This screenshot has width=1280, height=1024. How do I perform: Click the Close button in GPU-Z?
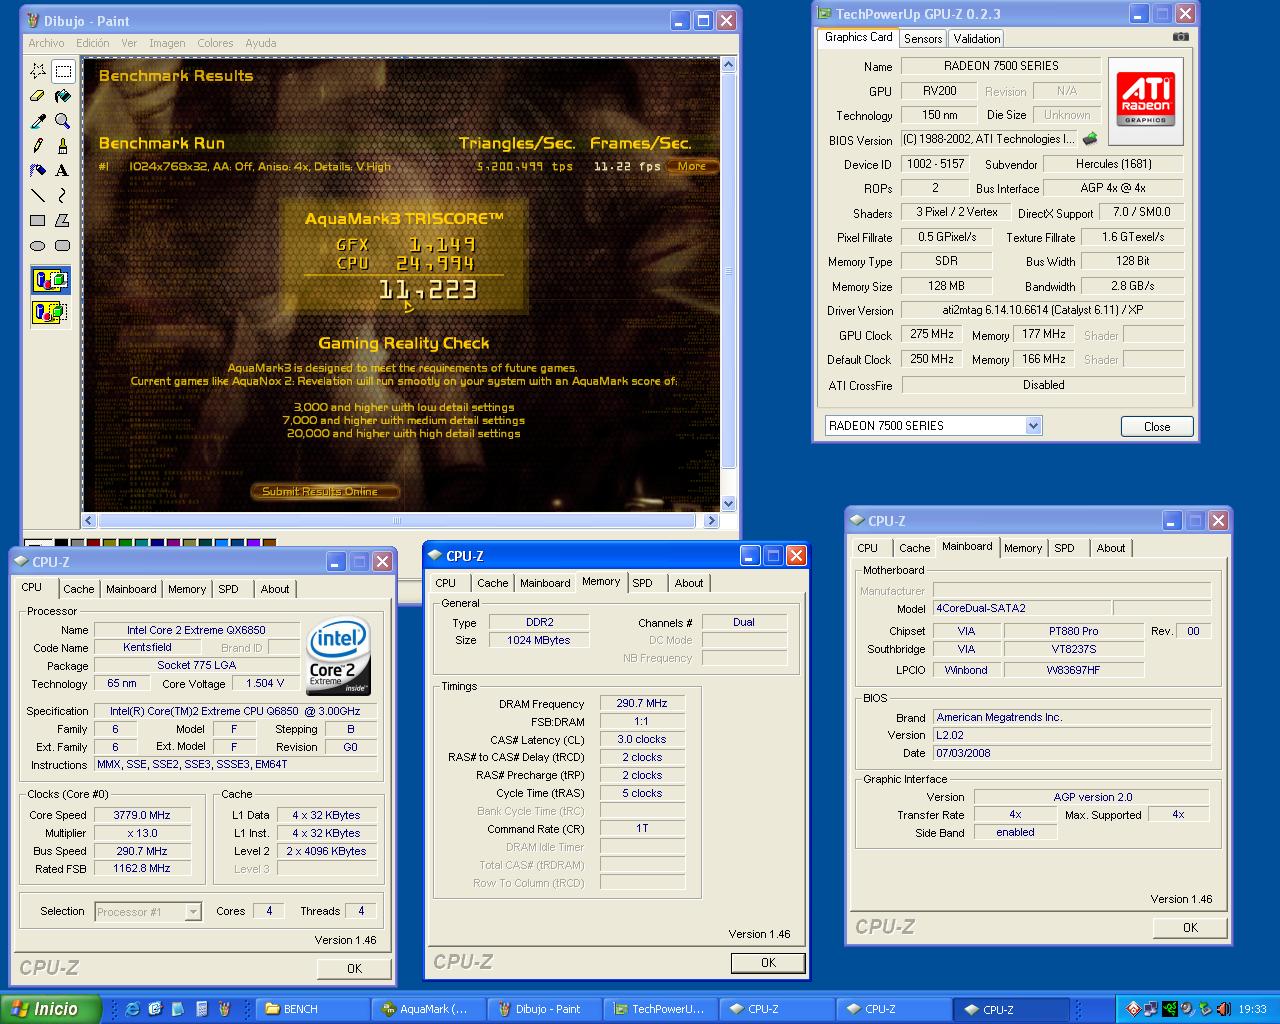pyautogui.click(x=1157, y=426)
